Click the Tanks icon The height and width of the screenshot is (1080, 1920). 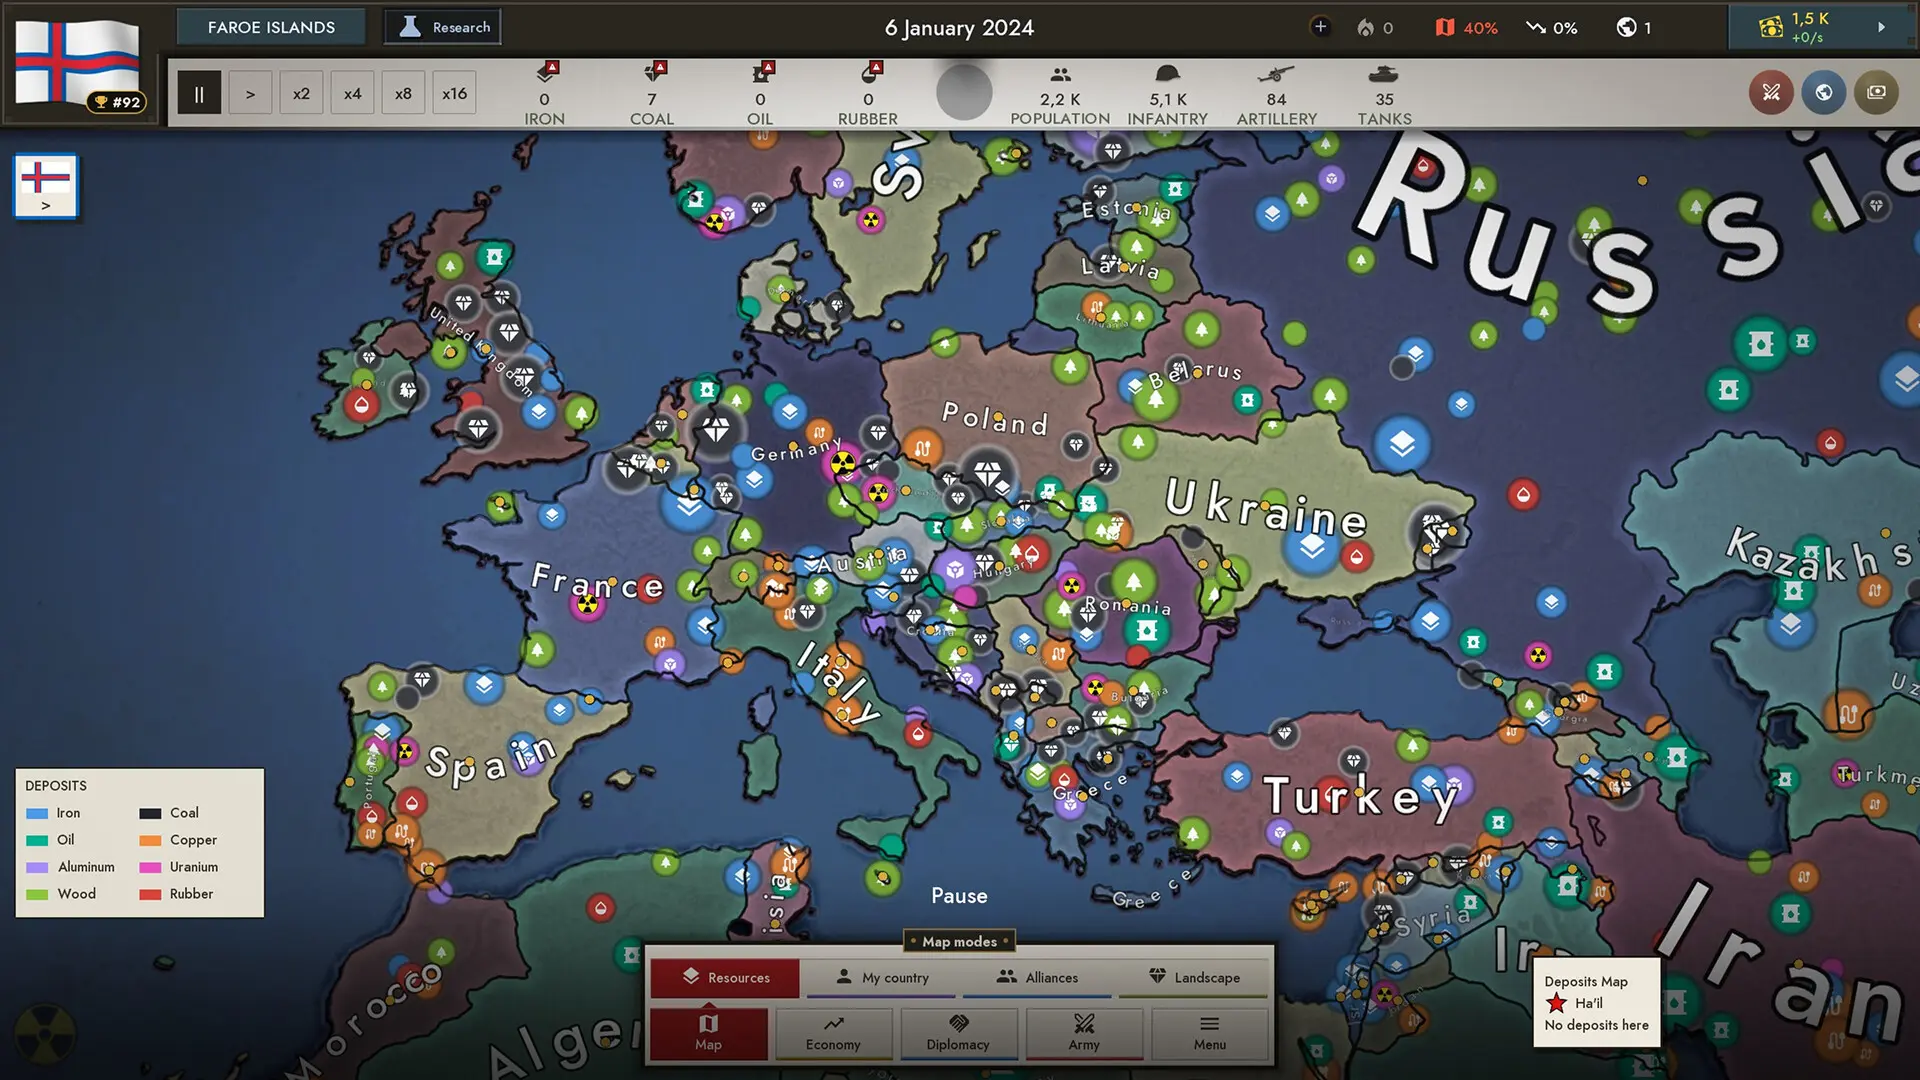[x=1384, y=74]
